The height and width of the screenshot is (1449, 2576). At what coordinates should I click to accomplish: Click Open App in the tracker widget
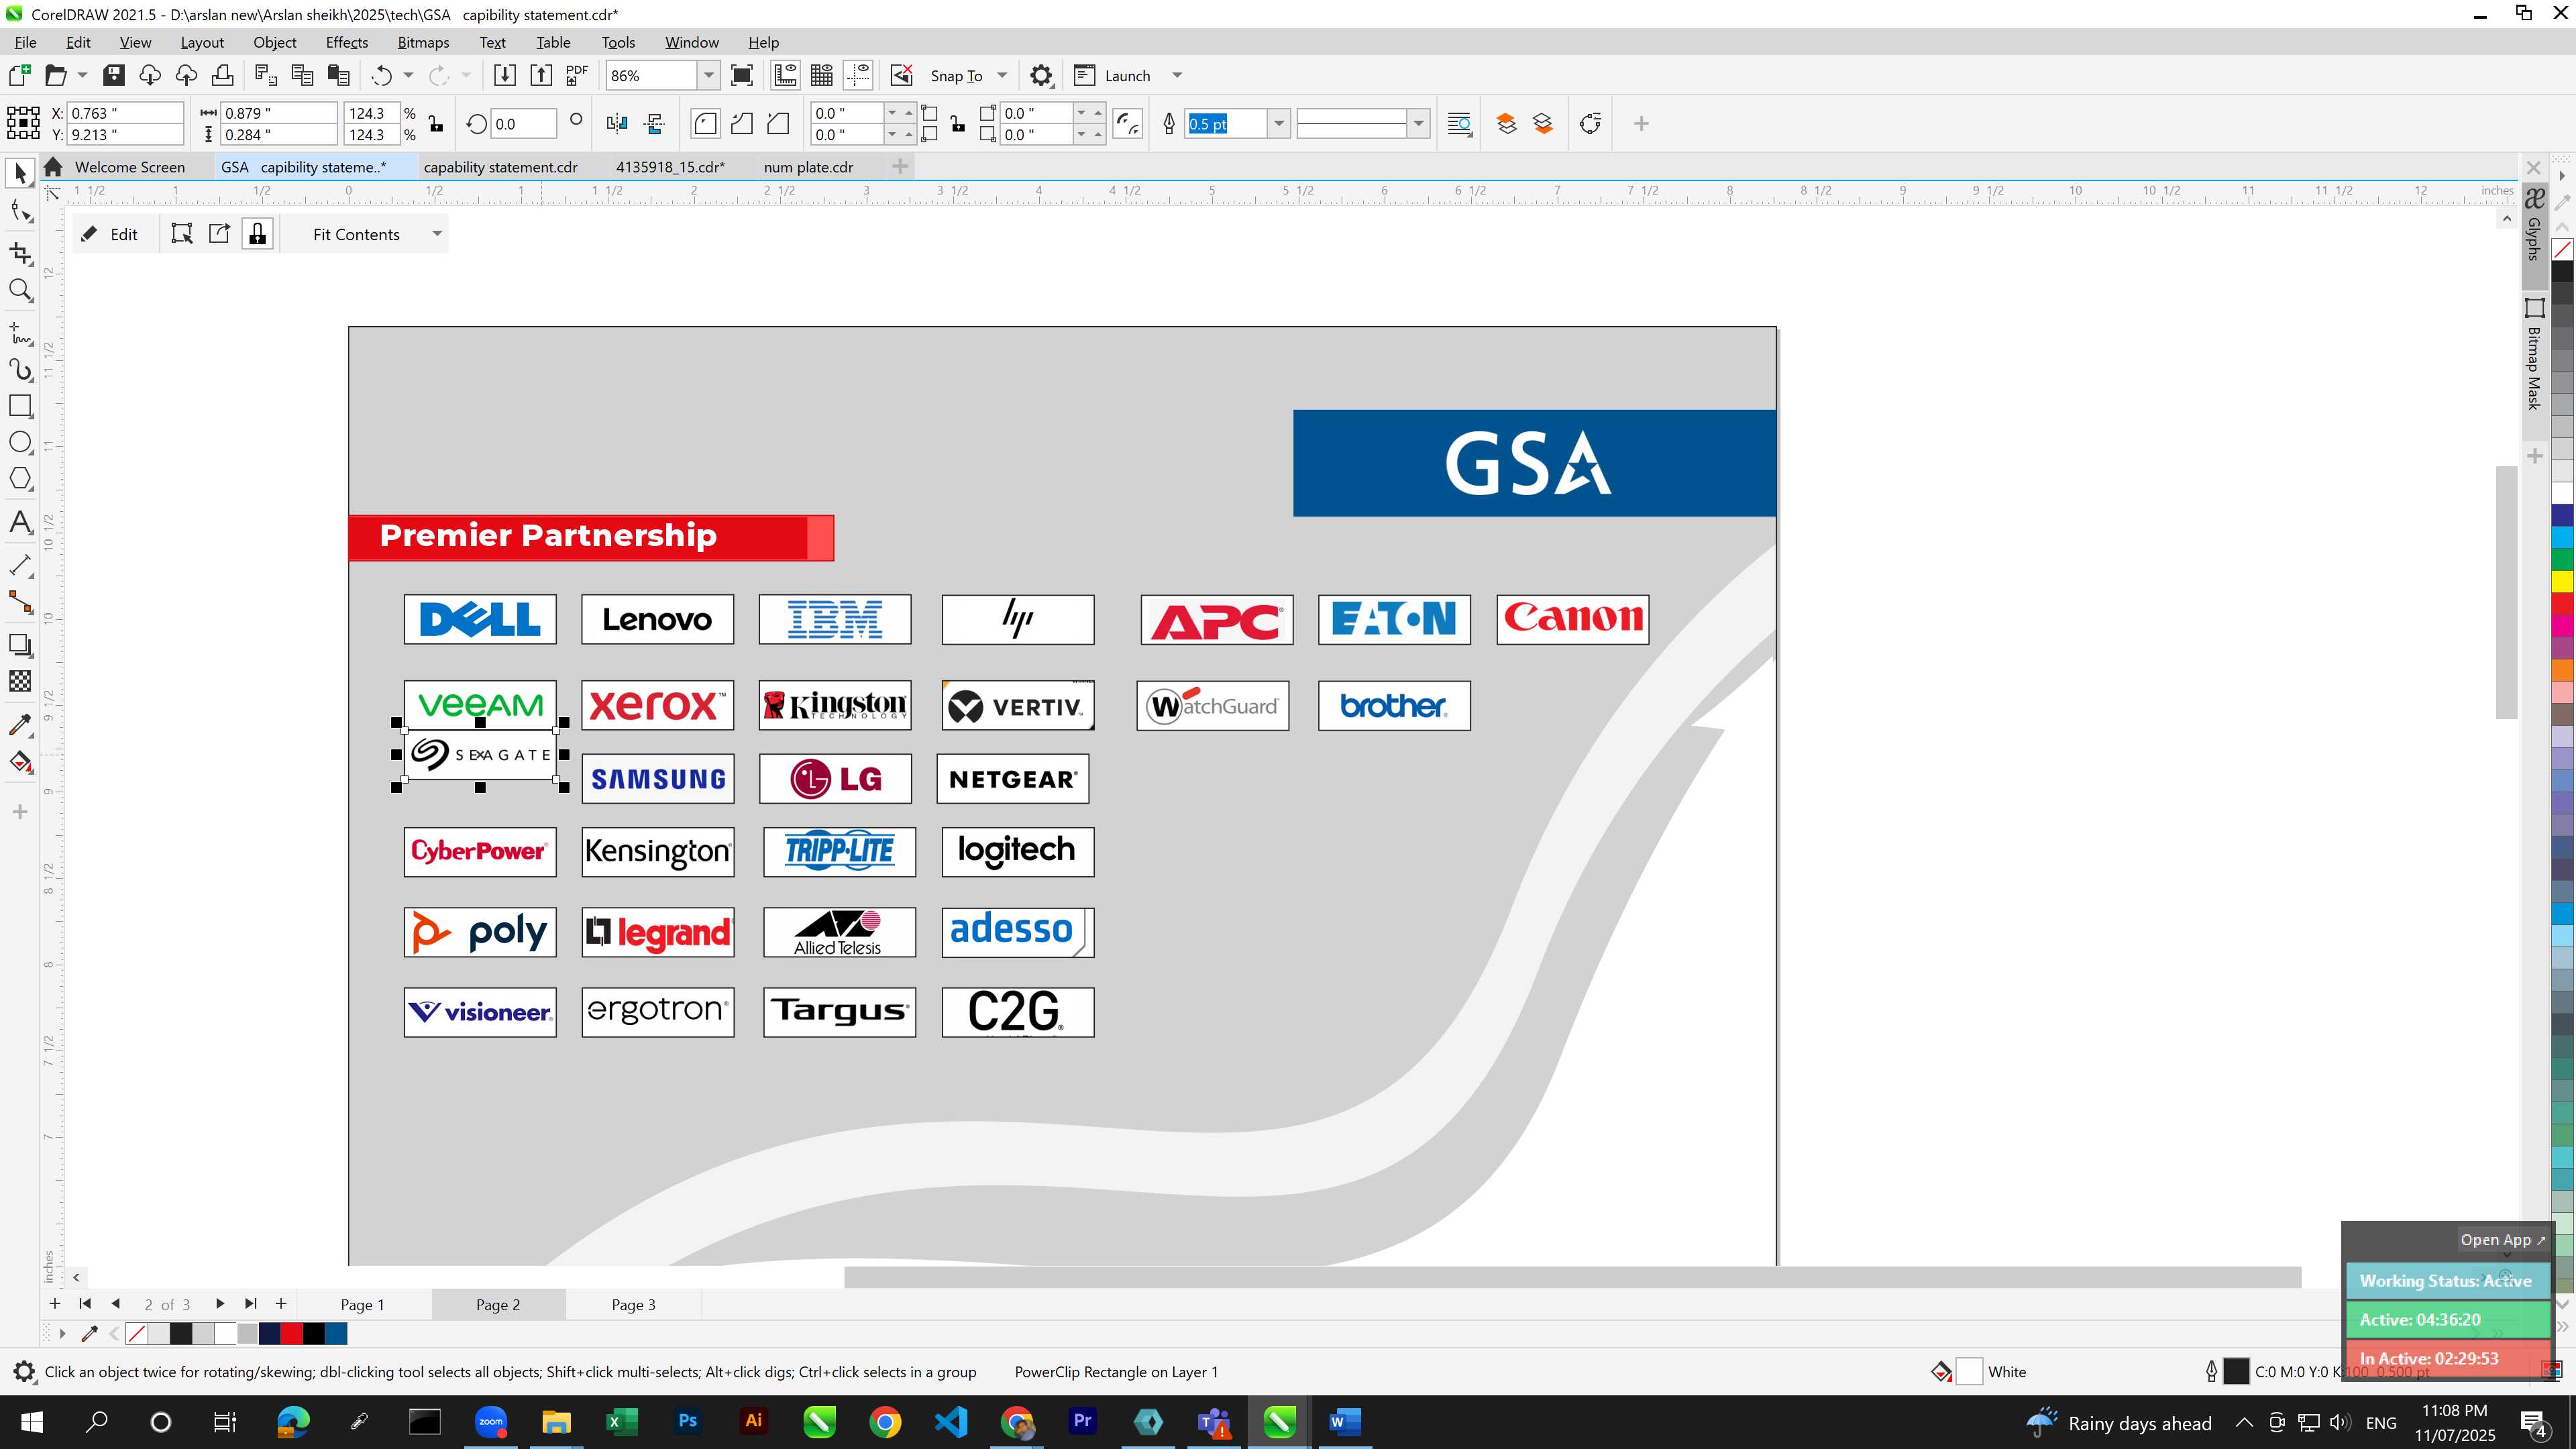[2502, 1240]
